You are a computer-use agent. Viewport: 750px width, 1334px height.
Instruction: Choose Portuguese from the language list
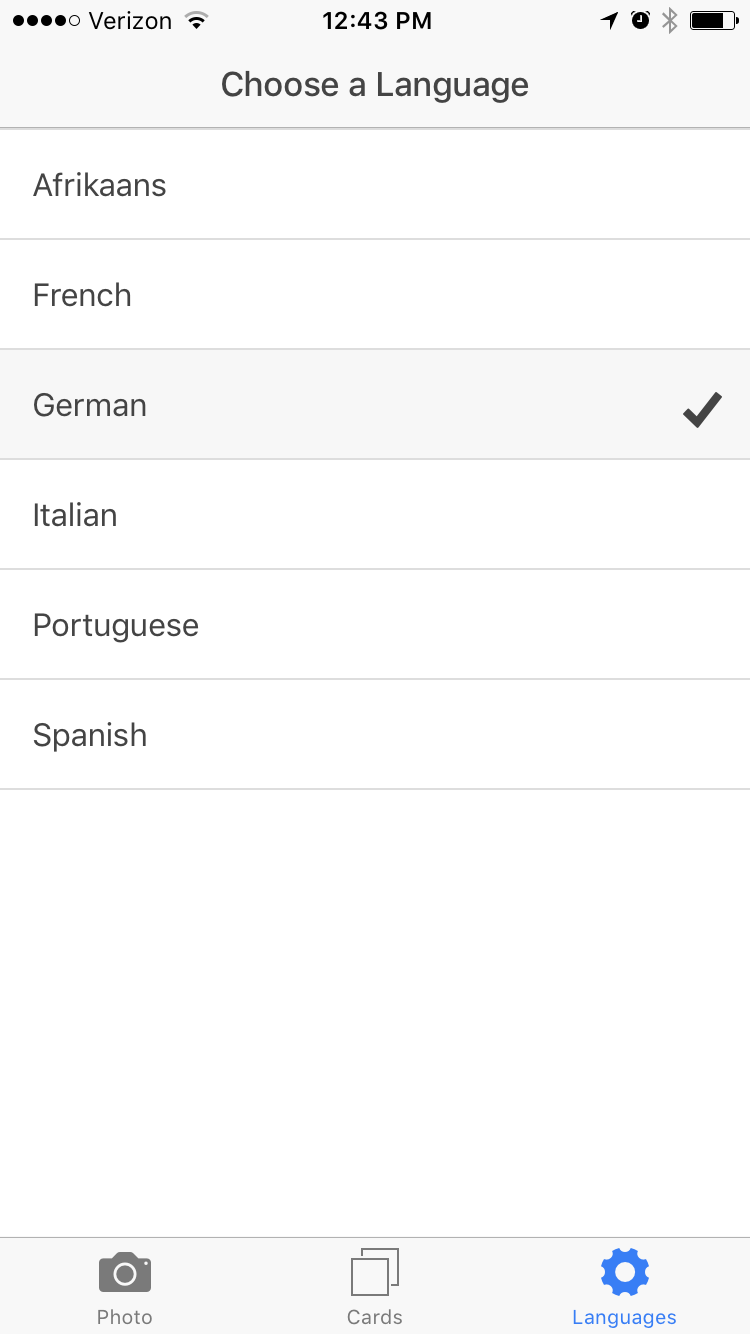(375, 625)
